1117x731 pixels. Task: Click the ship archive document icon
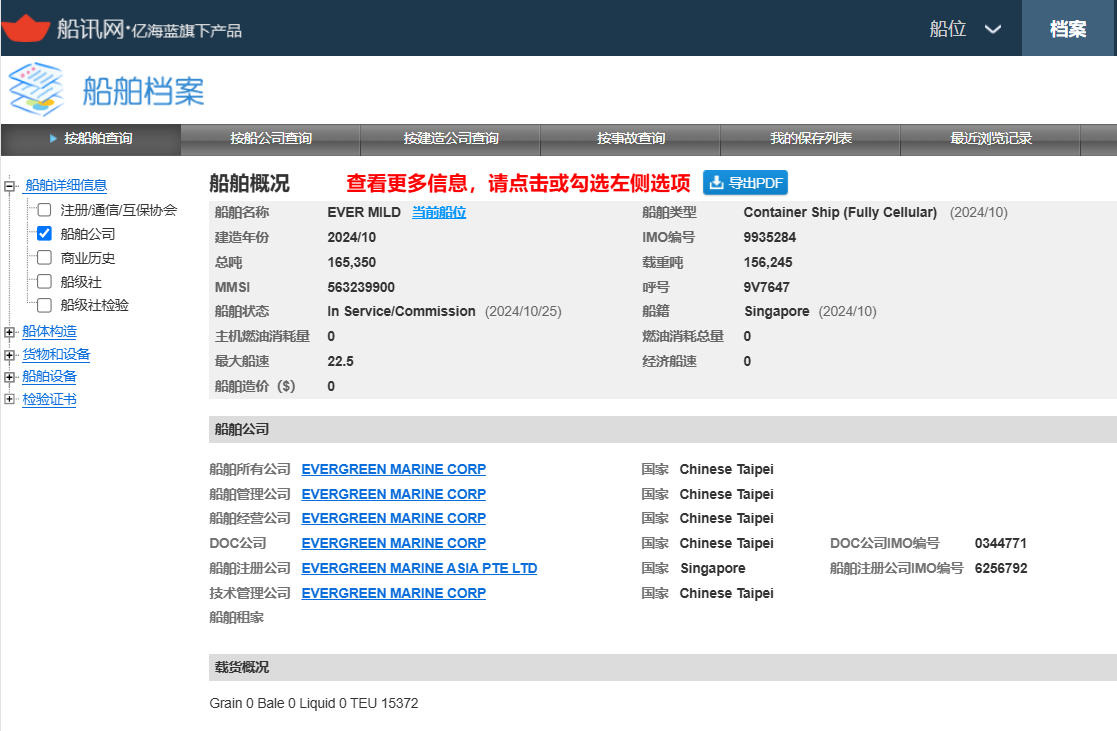click(x=36, y=91)
